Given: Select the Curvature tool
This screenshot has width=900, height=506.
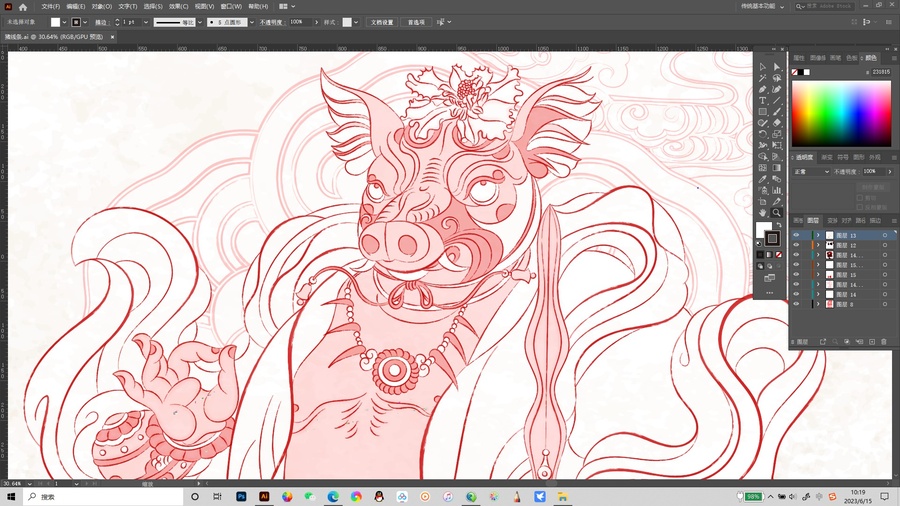Looking at the screenshot, I should (x=777, y=89).
